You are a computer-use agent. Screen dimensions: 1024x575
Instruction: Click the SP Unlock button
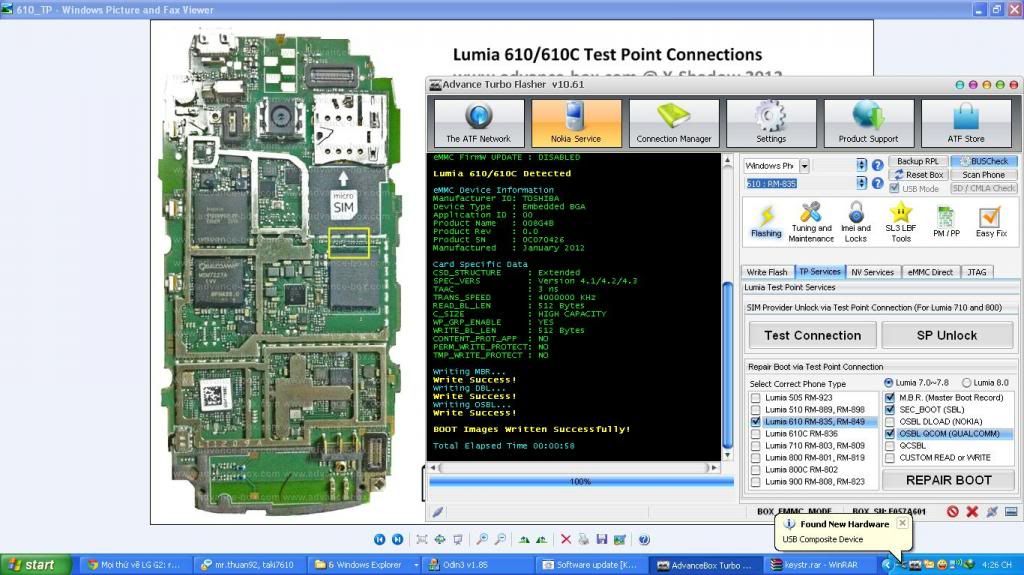coord(947,335)
